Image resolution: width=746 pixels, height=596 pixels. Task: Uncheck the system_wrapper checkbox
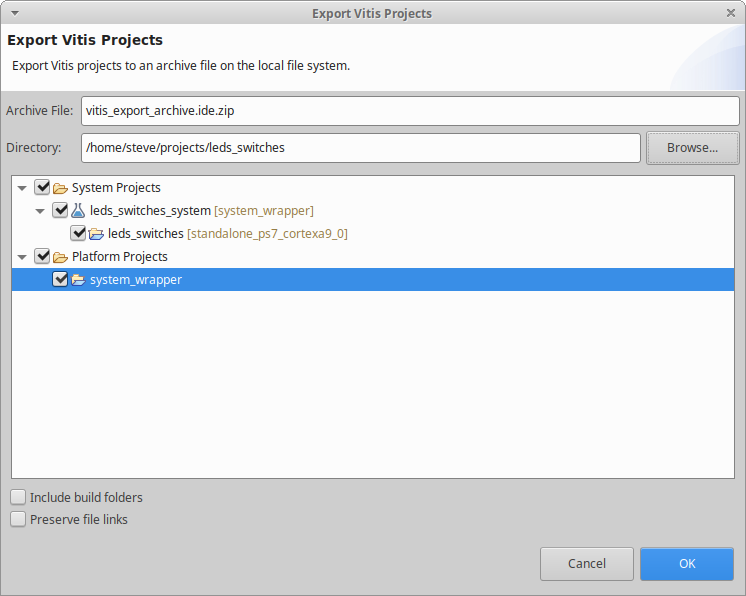click(x=60, y=279)
